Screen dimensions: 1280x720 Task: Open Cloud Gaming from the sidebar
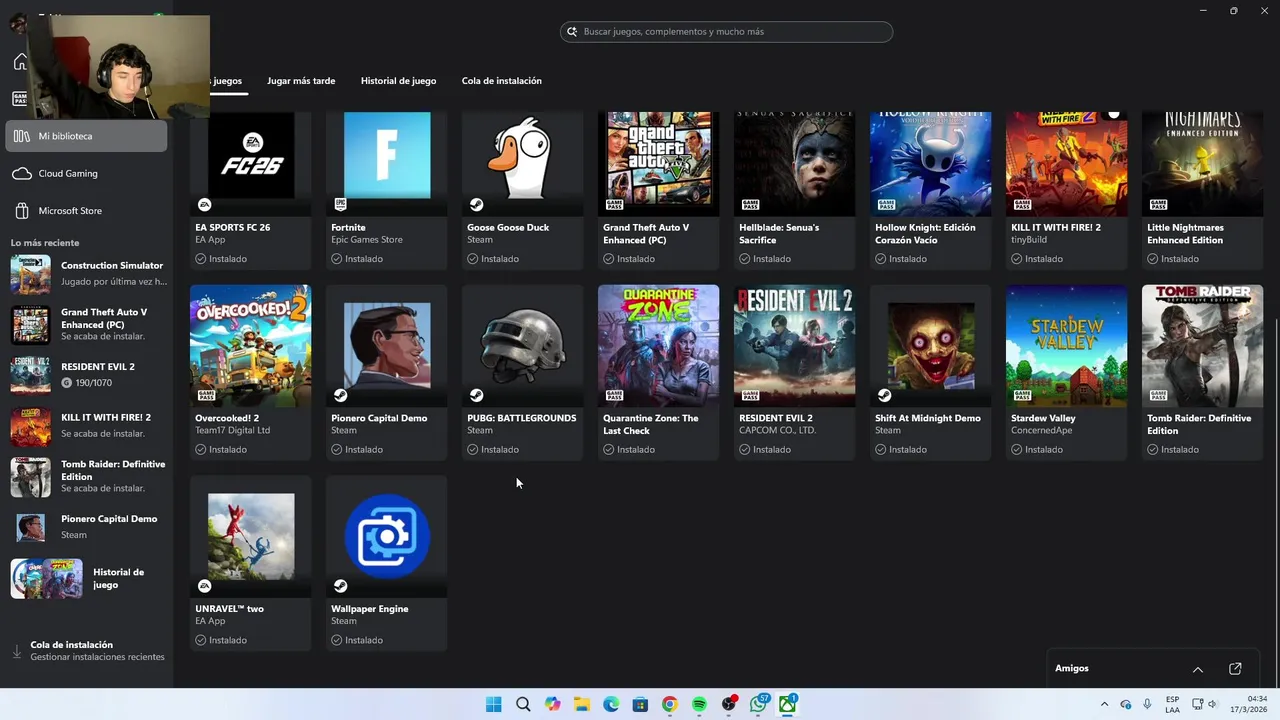(86, 173)
